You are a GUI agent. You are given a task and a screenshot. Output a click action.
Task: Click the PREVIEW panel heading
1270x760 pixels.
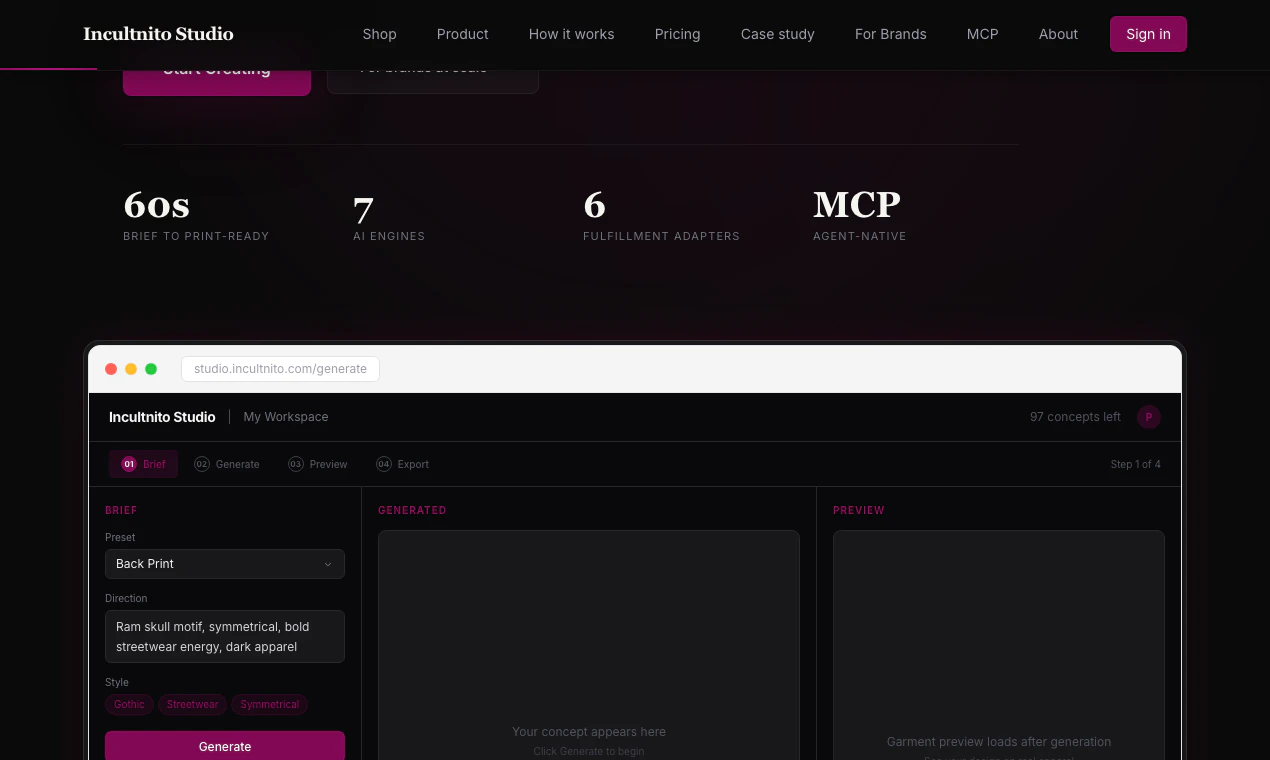(x=859, y=510)
